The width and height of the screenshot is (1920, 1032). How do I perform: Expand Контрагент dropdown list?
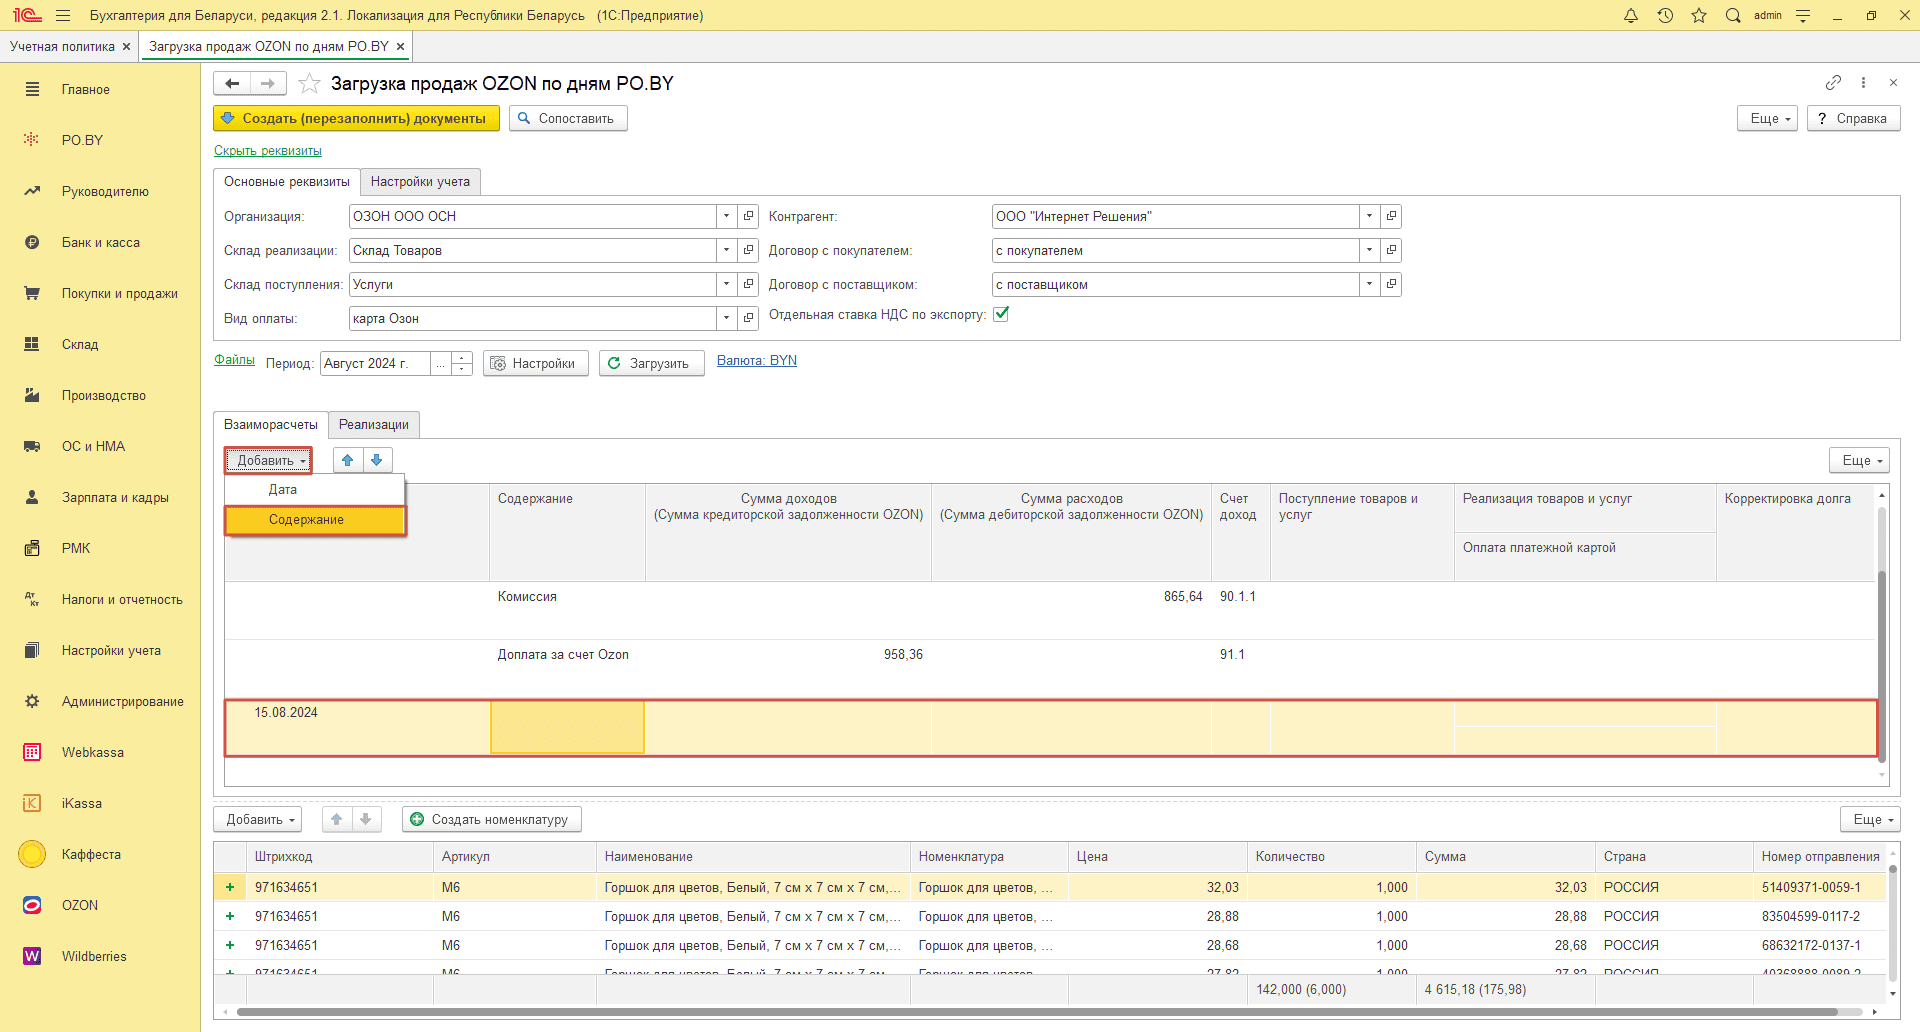[1370, 216]
